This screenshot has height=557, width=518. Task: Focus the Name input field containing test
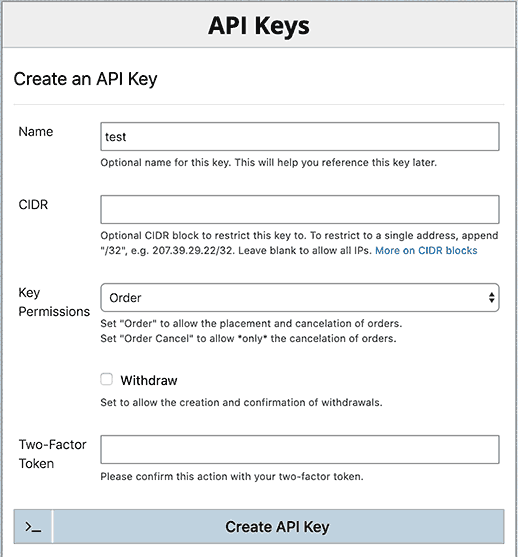point(300,137)
